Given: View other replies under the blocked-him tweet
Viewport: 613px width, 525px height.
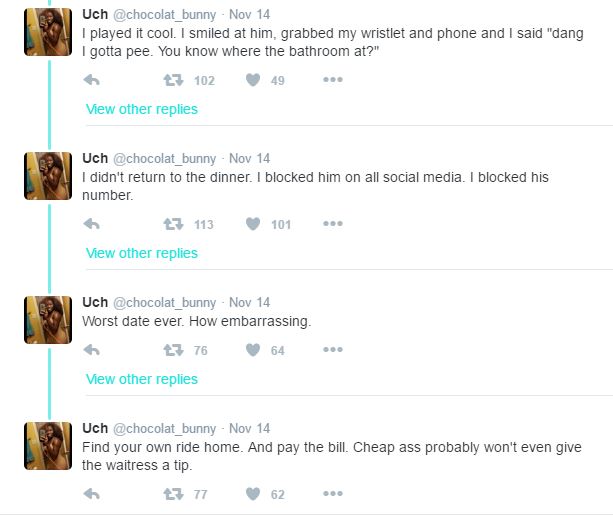Looking at the screenshot, I should click(x=142, y=253).
